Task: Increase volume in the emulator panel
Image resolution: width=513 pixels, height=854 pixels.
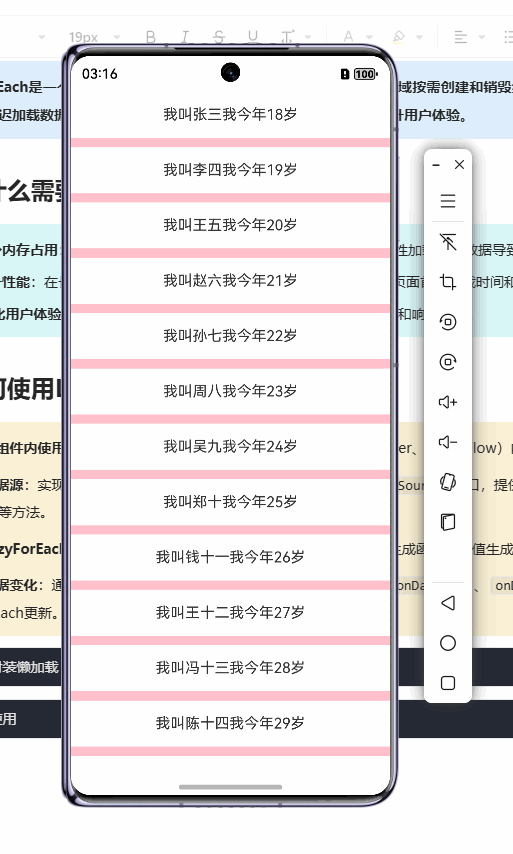Action: click(448, 402)
